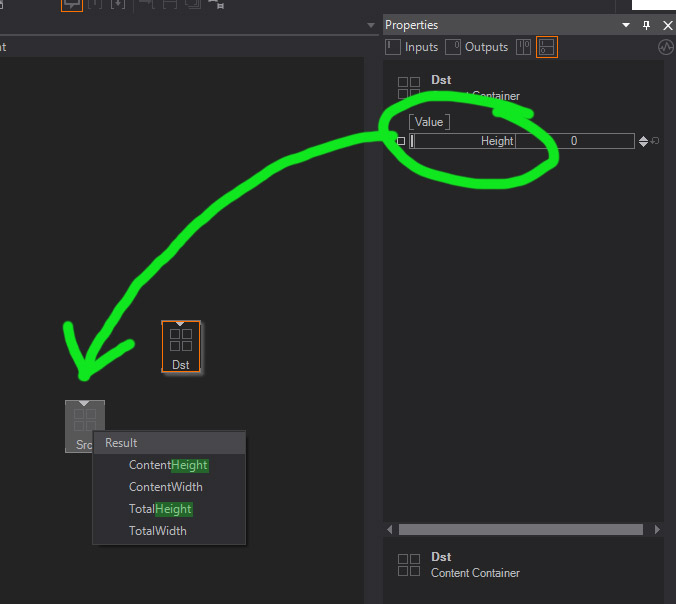676x604 pixels.
Task: Select the orange-highlighted properties layout icon
Action: [x=547, y=47]
